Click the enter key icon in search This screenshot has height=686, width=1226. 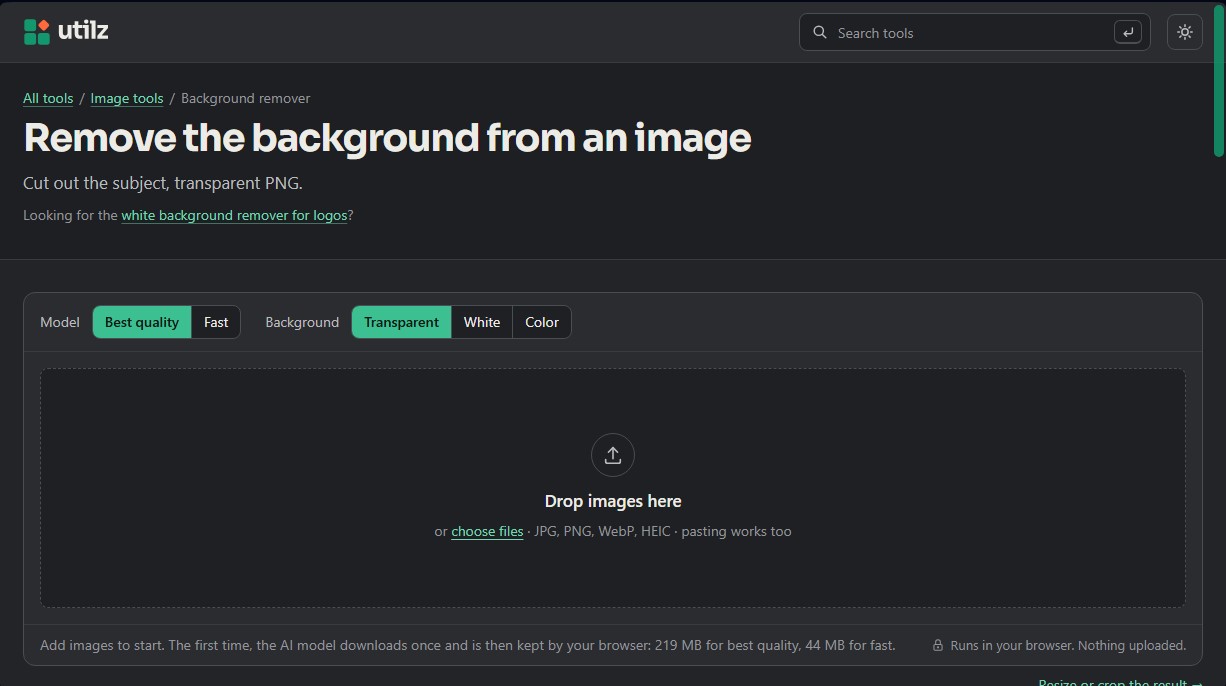click(1127, 32)
